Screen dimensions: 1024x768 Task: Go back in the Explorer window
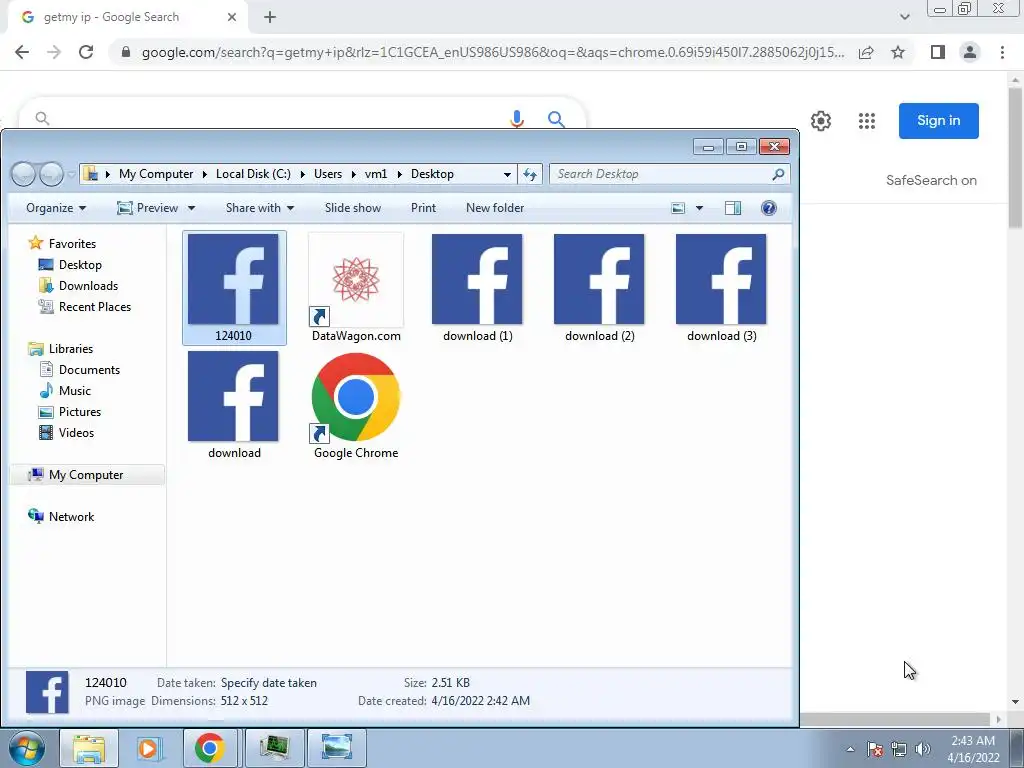(x=24, y=174)
